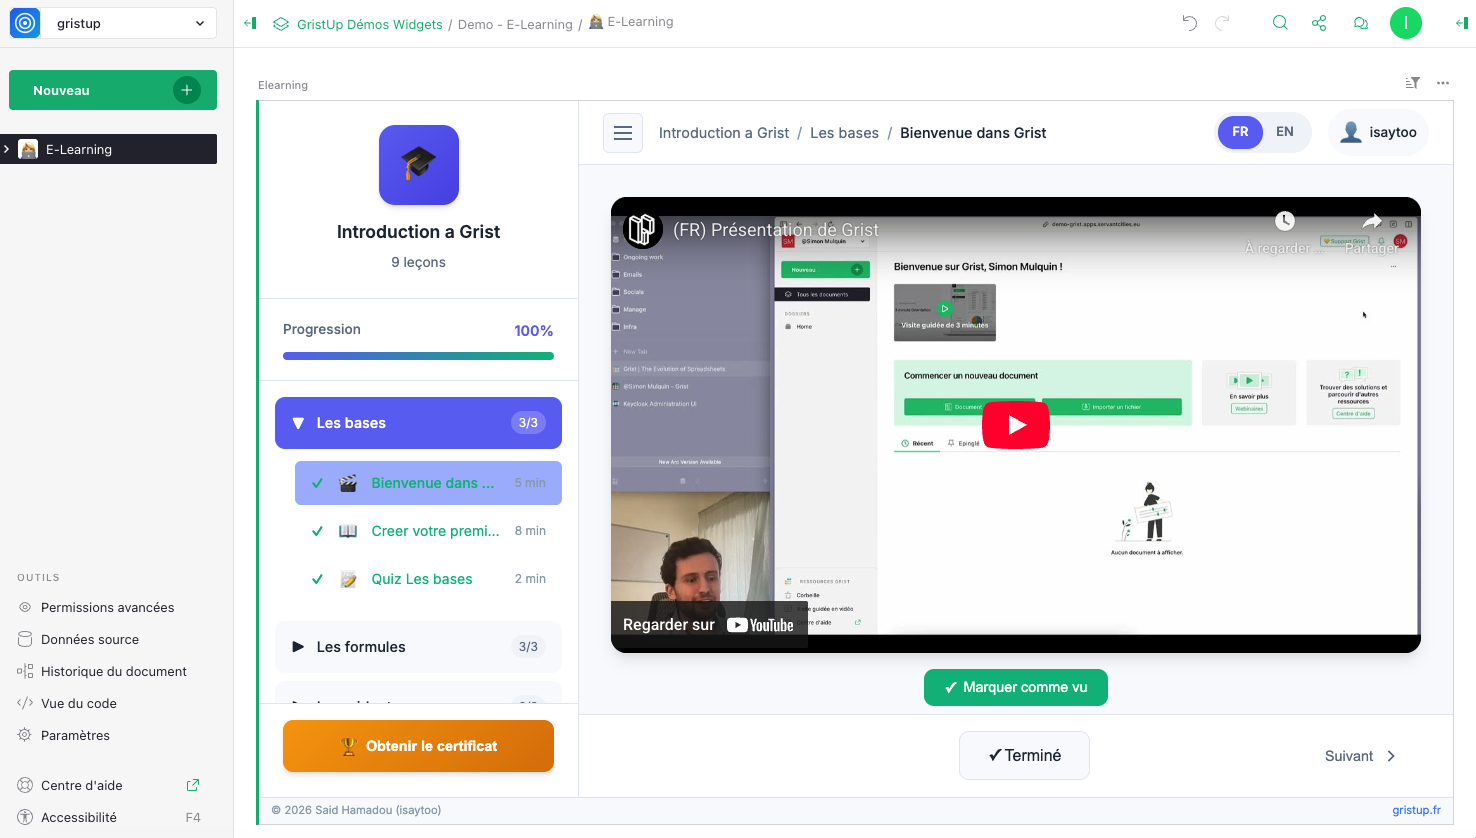This screenshot has width=1476, height=838.
Task: Play the YouTube video
Action: pyautogui.click(x=1015, y=425)
